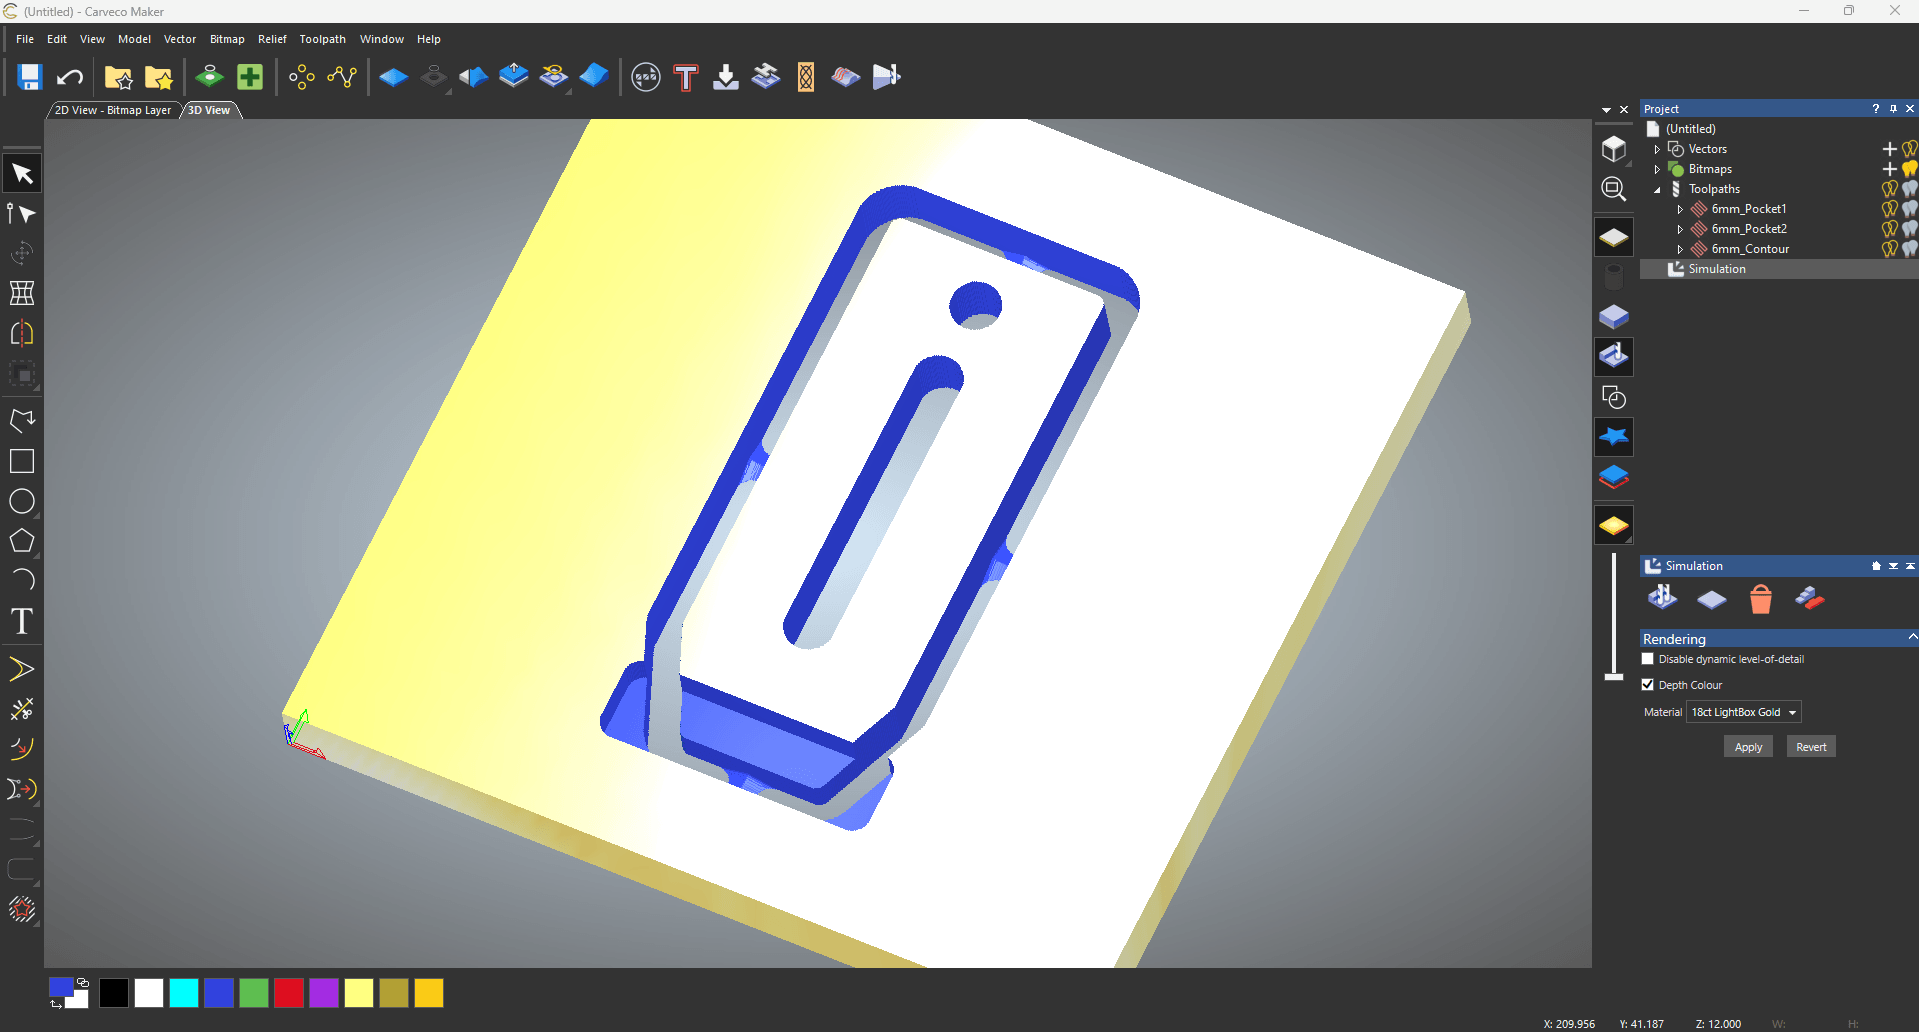Collapse the Toolpaths tree branch

click(1657, 188)
